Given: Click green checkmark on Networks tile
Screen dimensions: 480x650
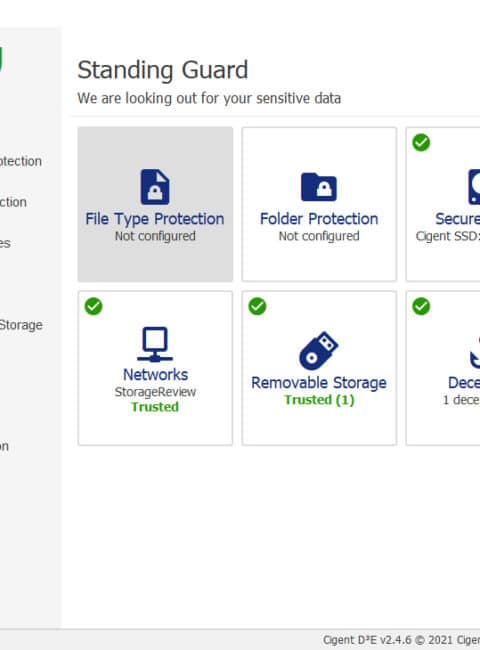Looking at the screenshot, I should click(x=93, y=306).
